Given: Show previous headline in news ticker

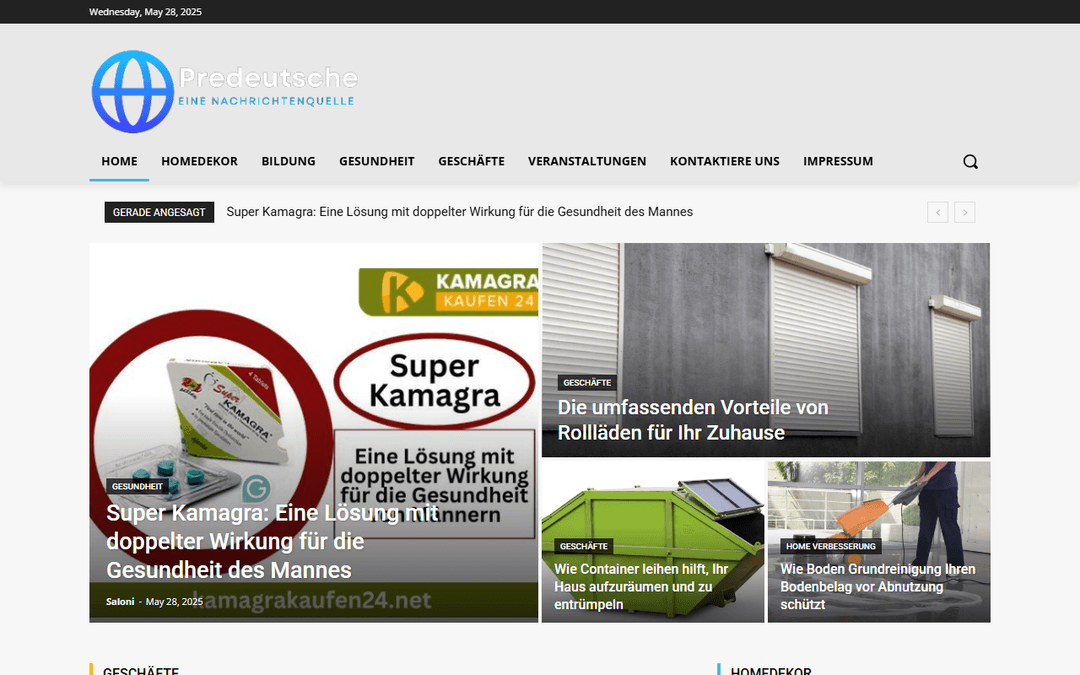Looking at the screenshot, I should click(937, 212).
